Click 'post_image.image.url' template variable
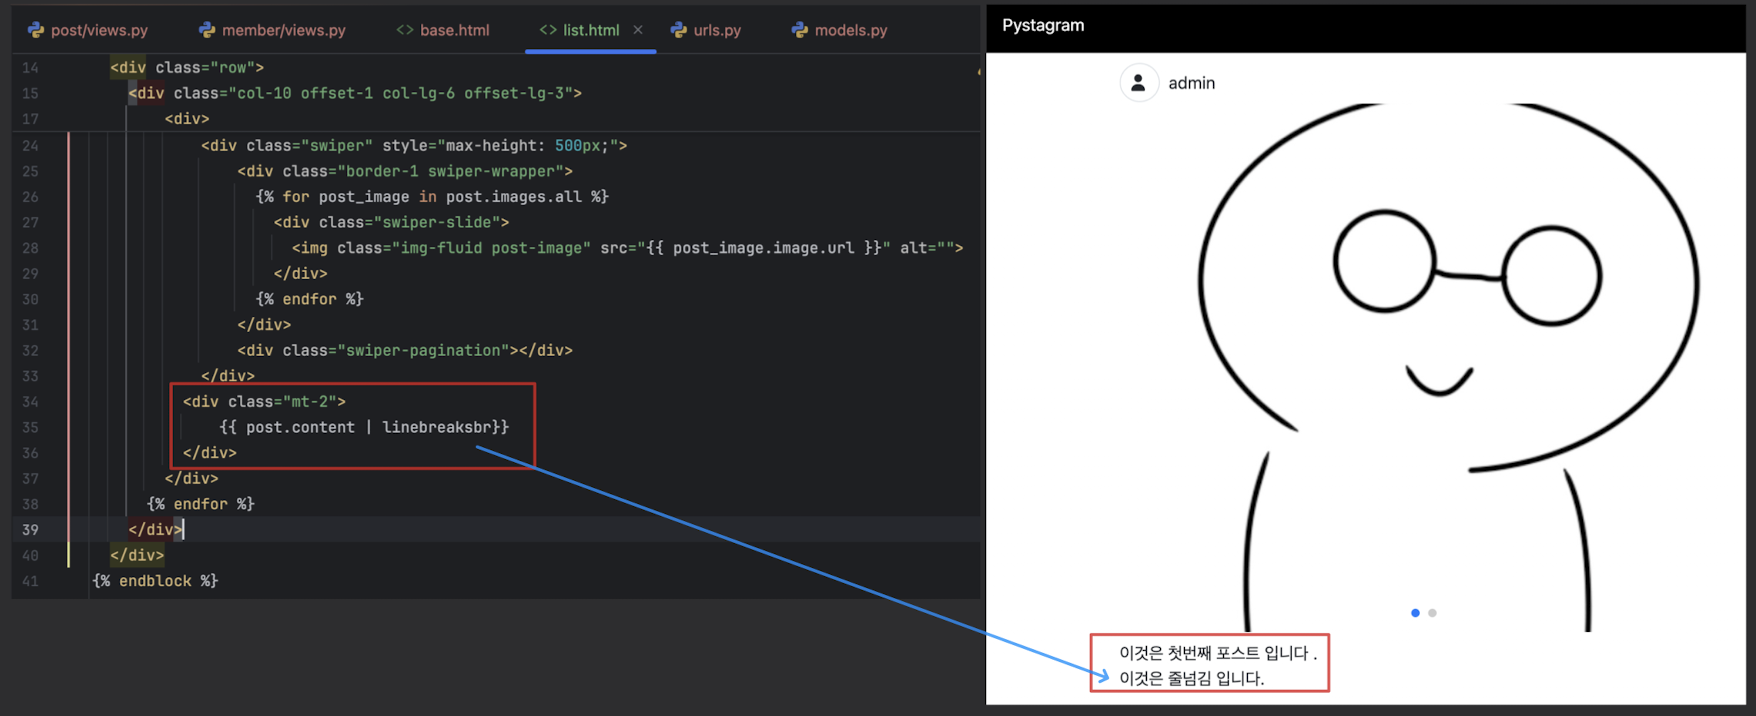The width and height of the screenshot is (1756, 716). point(764,248)
